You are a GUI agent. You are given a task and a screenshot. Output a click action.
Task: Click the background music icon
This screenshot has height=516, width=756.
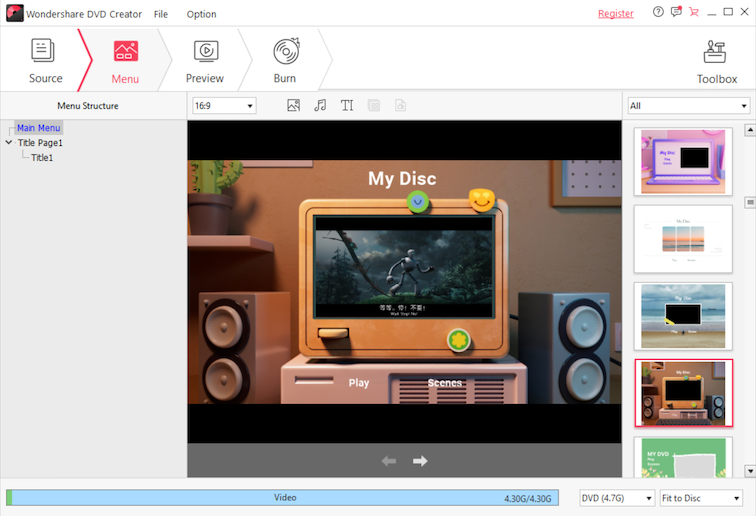pyautogui.click(x=320, y=105)
